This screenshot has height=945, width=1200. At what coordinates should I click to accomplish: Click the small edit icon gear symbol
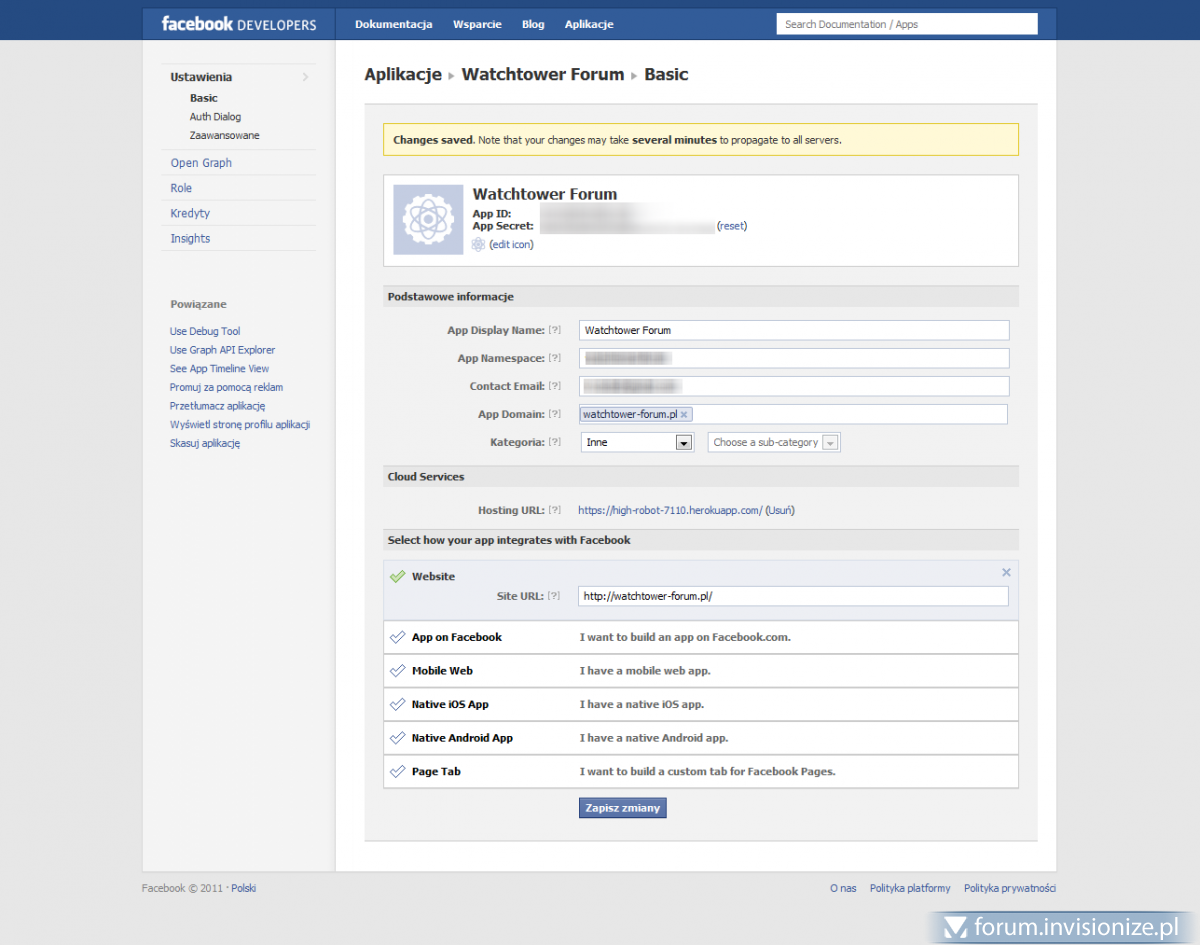[478, 245]
